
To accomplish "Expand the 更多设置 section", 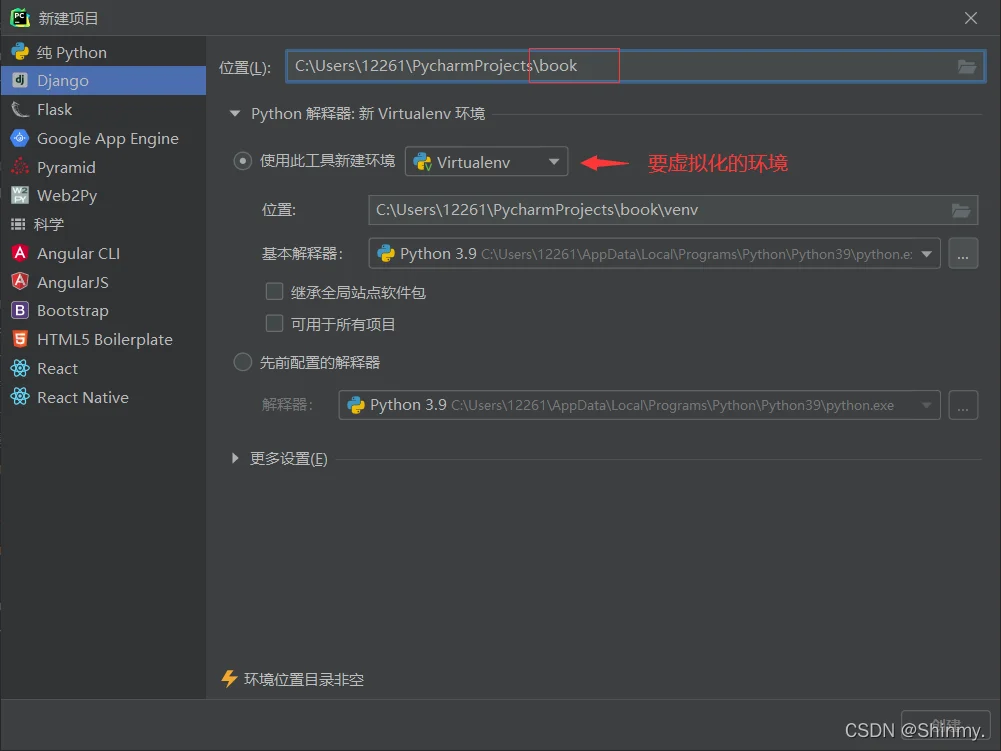I will tap(235, 458).
